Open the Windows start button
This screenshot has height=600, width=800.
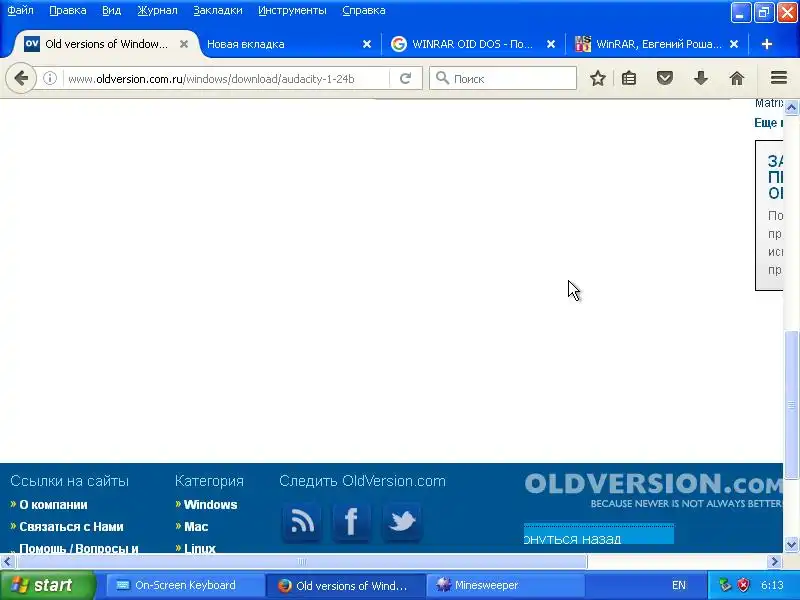[x=47, y=585]
